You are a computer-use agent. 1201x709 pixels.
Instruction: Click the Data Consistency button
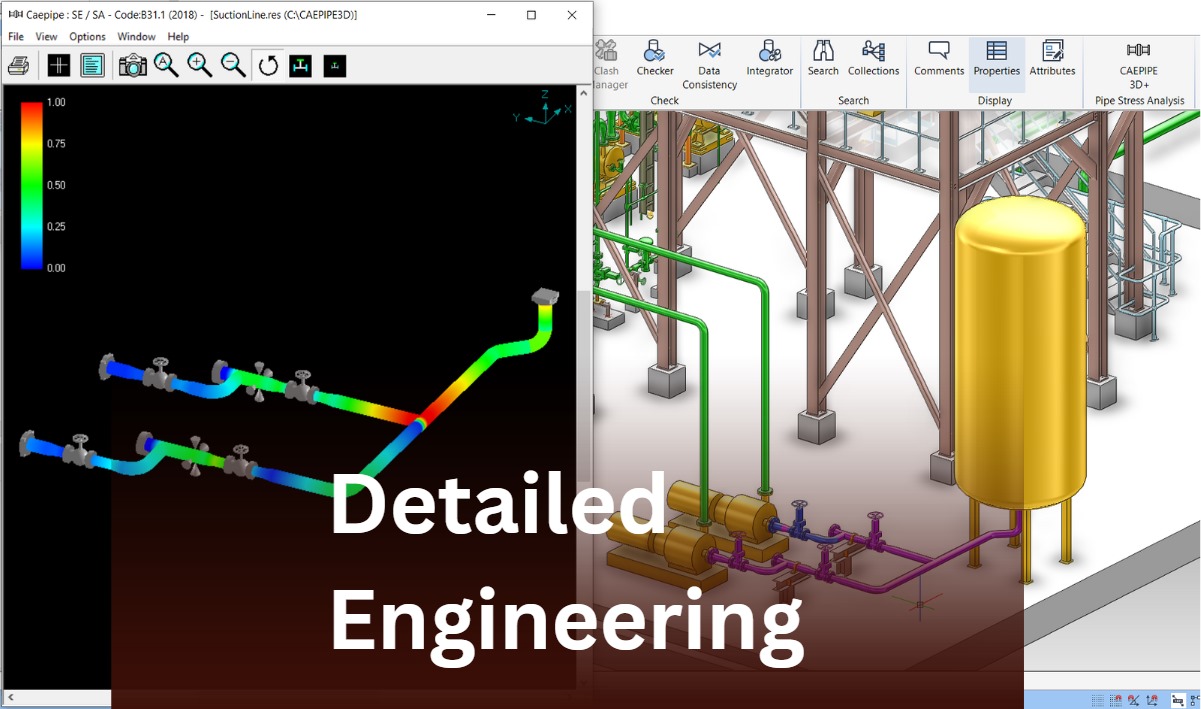click(709, 64)
